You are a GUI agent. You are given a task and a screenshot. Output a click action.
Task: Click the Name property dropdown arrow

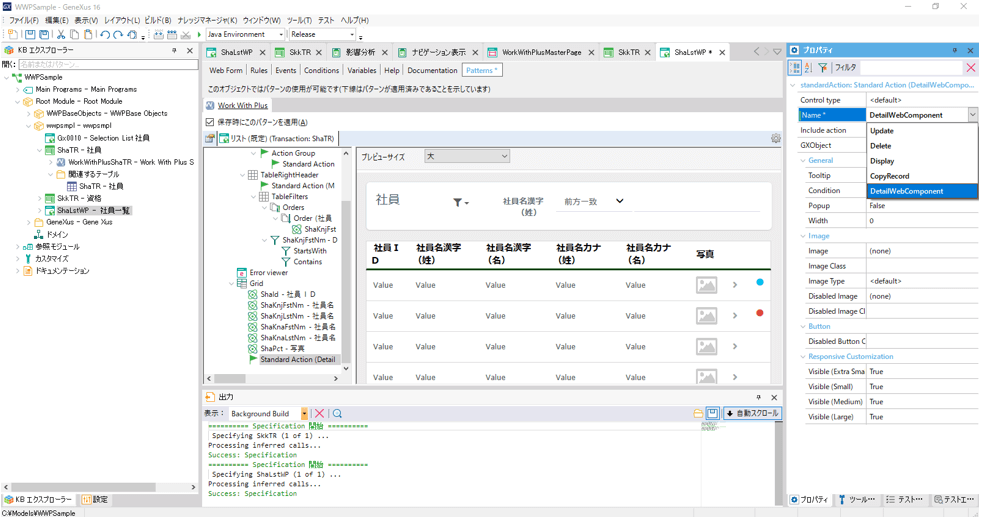[x=972, y=115]
